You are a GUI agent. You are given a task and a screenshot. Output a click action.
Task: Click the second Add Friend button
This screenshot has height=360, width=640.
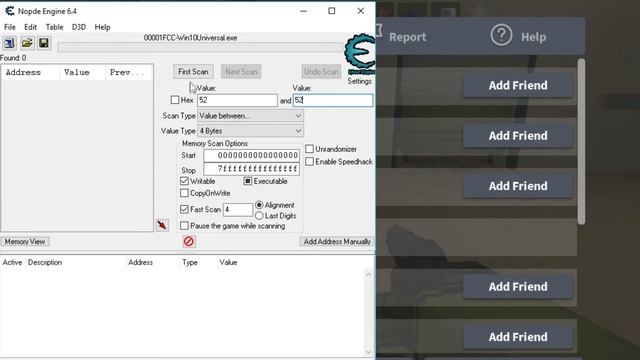(x=518, y=136)
